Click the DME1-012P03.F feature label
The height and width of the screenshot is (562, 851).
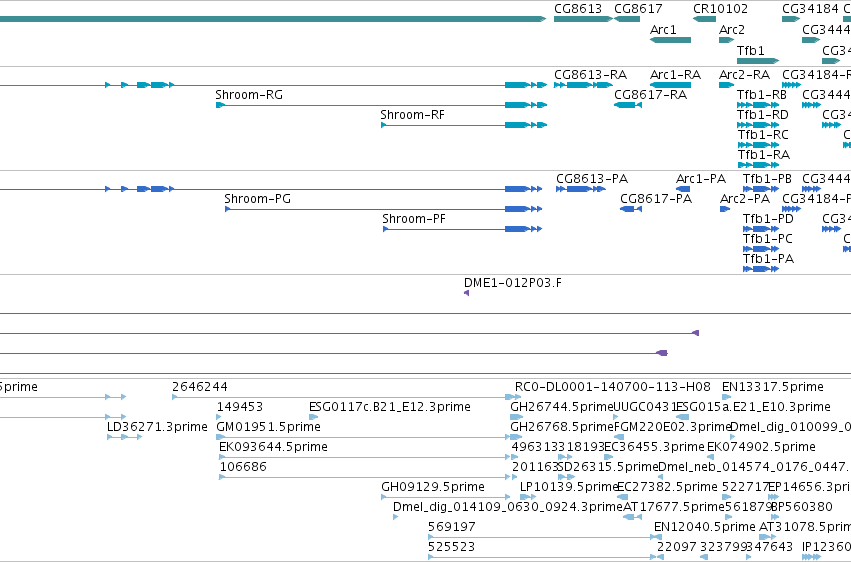click(513, 283)
